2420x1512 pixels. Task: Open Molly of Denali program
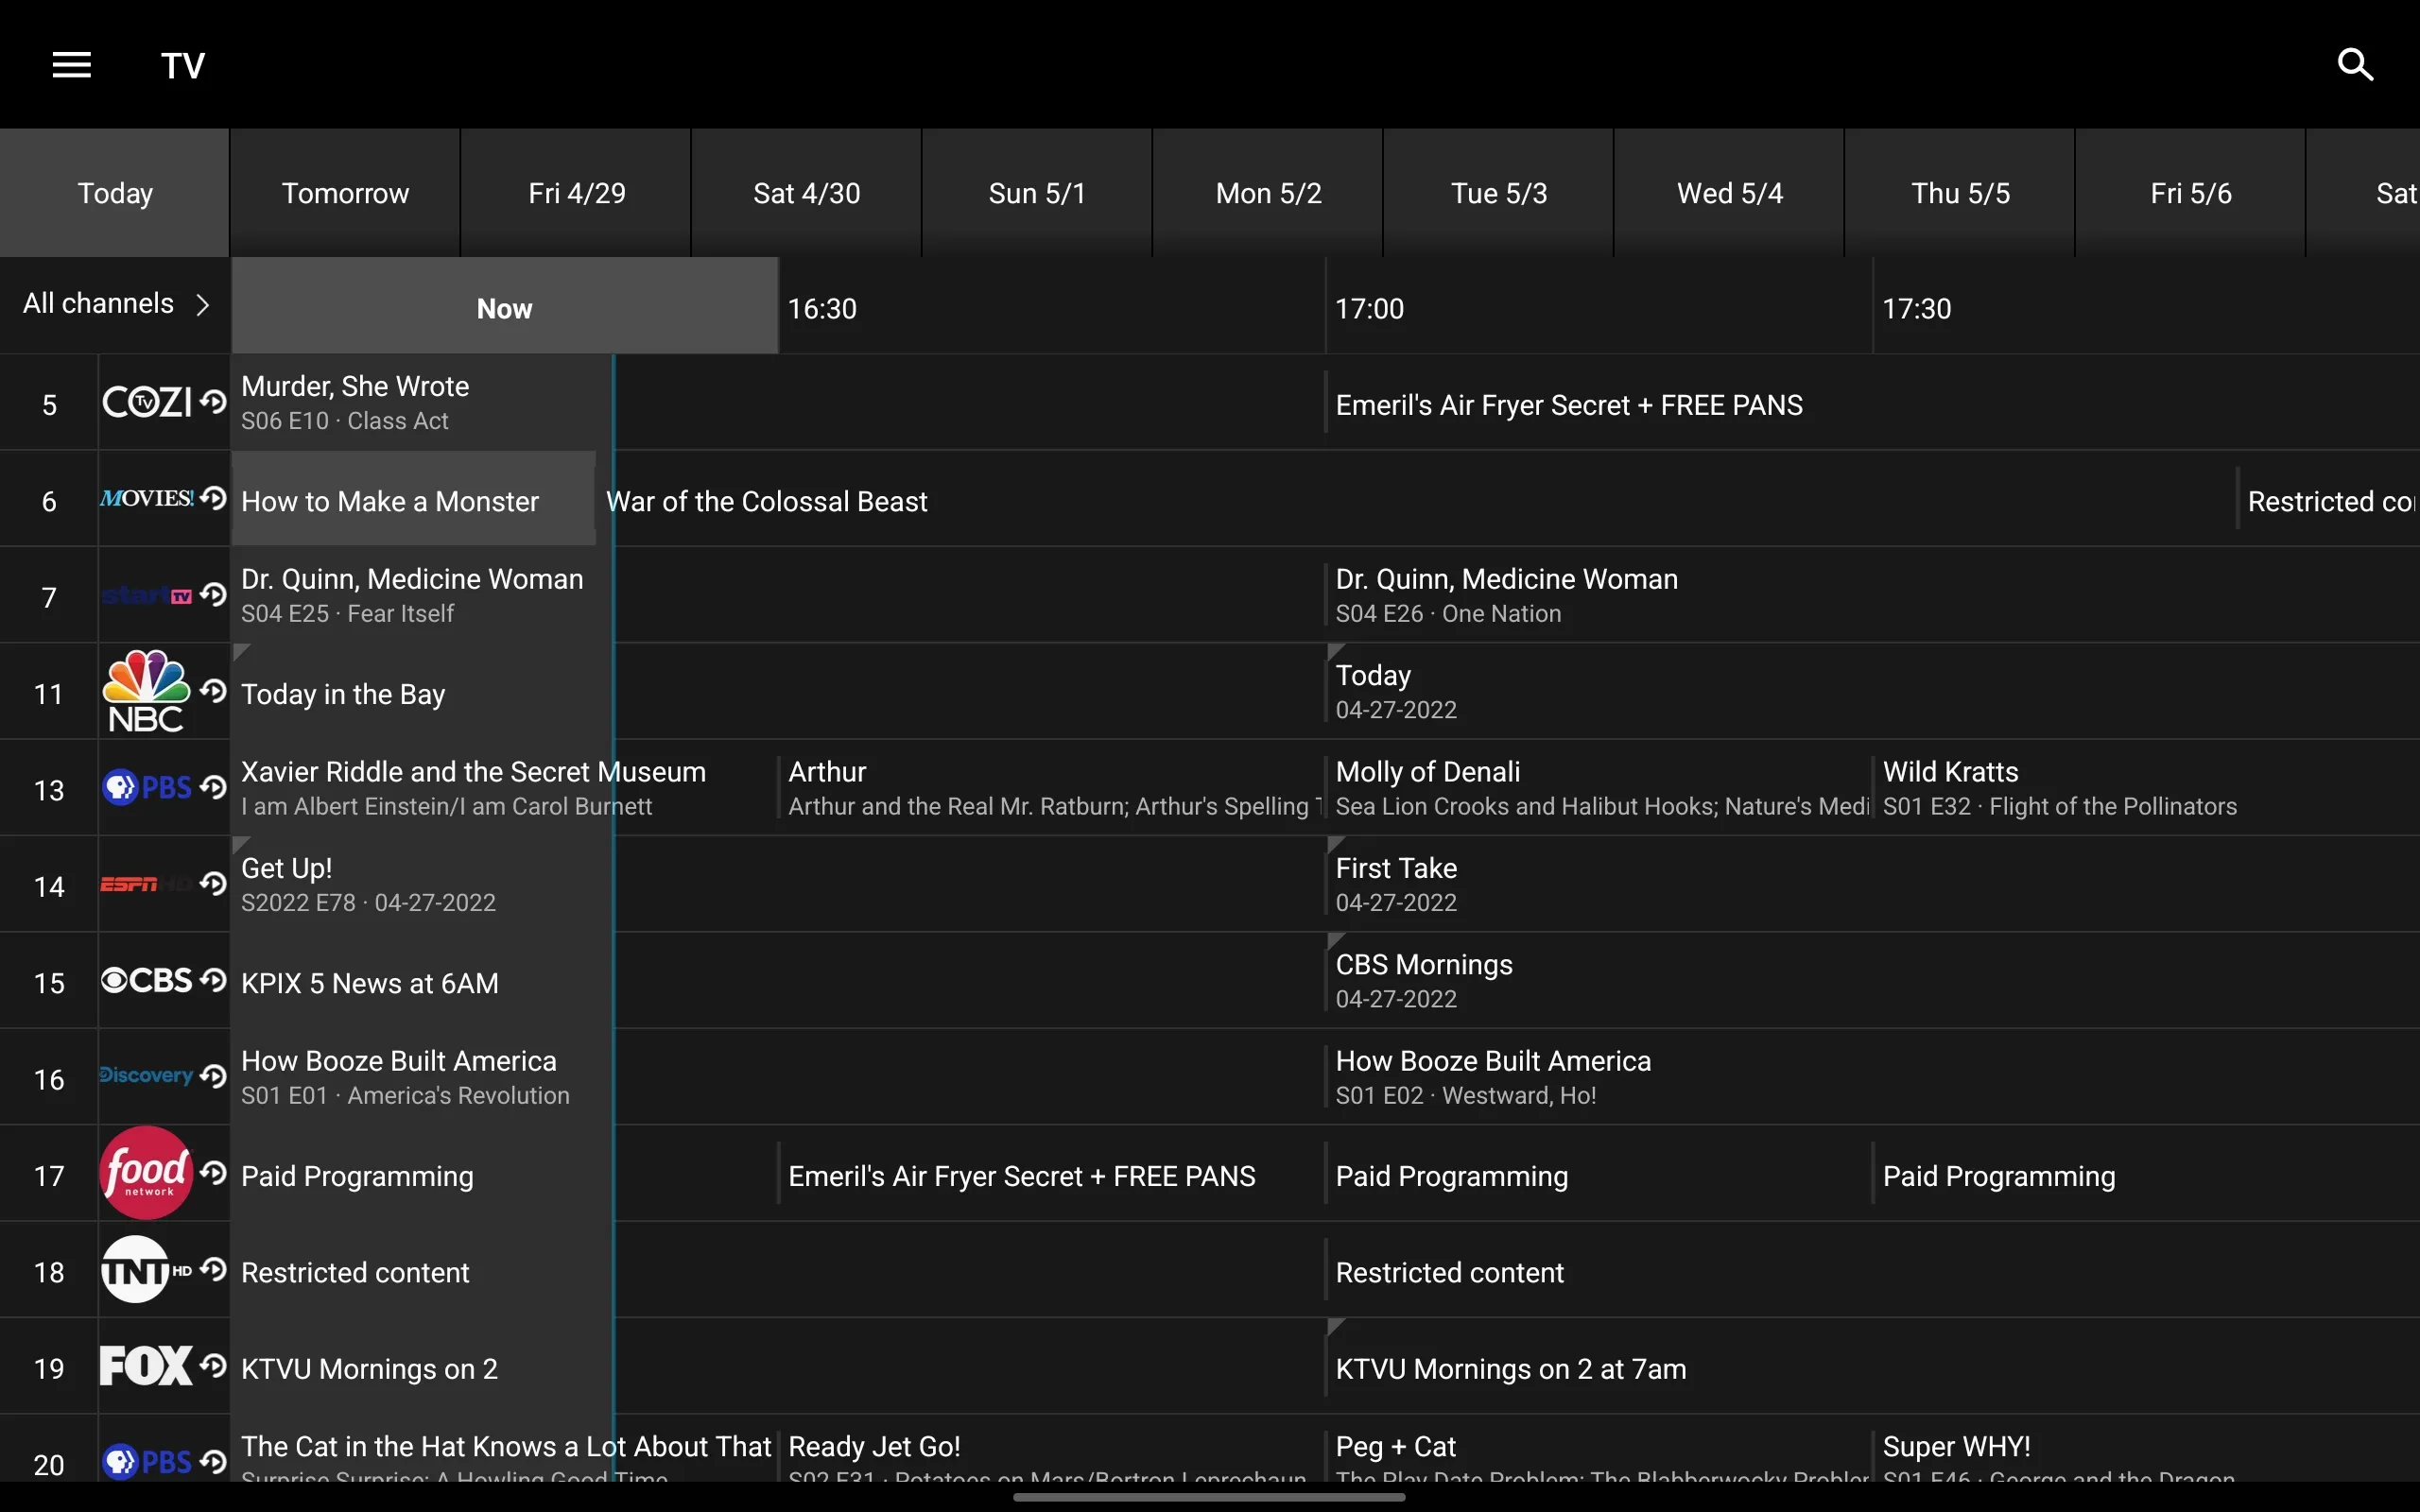click(1599, 788)
